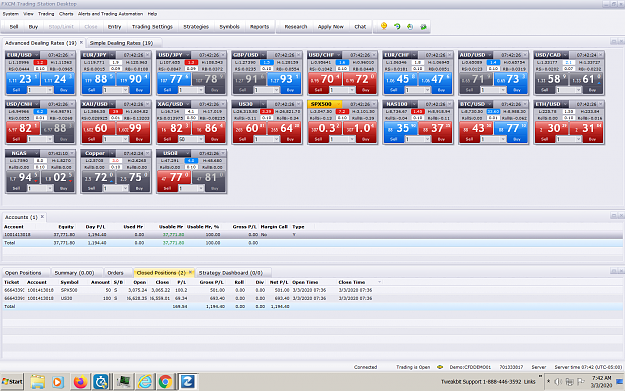Click the Research toolbar button
625x391 pixels.
point(296,27)
